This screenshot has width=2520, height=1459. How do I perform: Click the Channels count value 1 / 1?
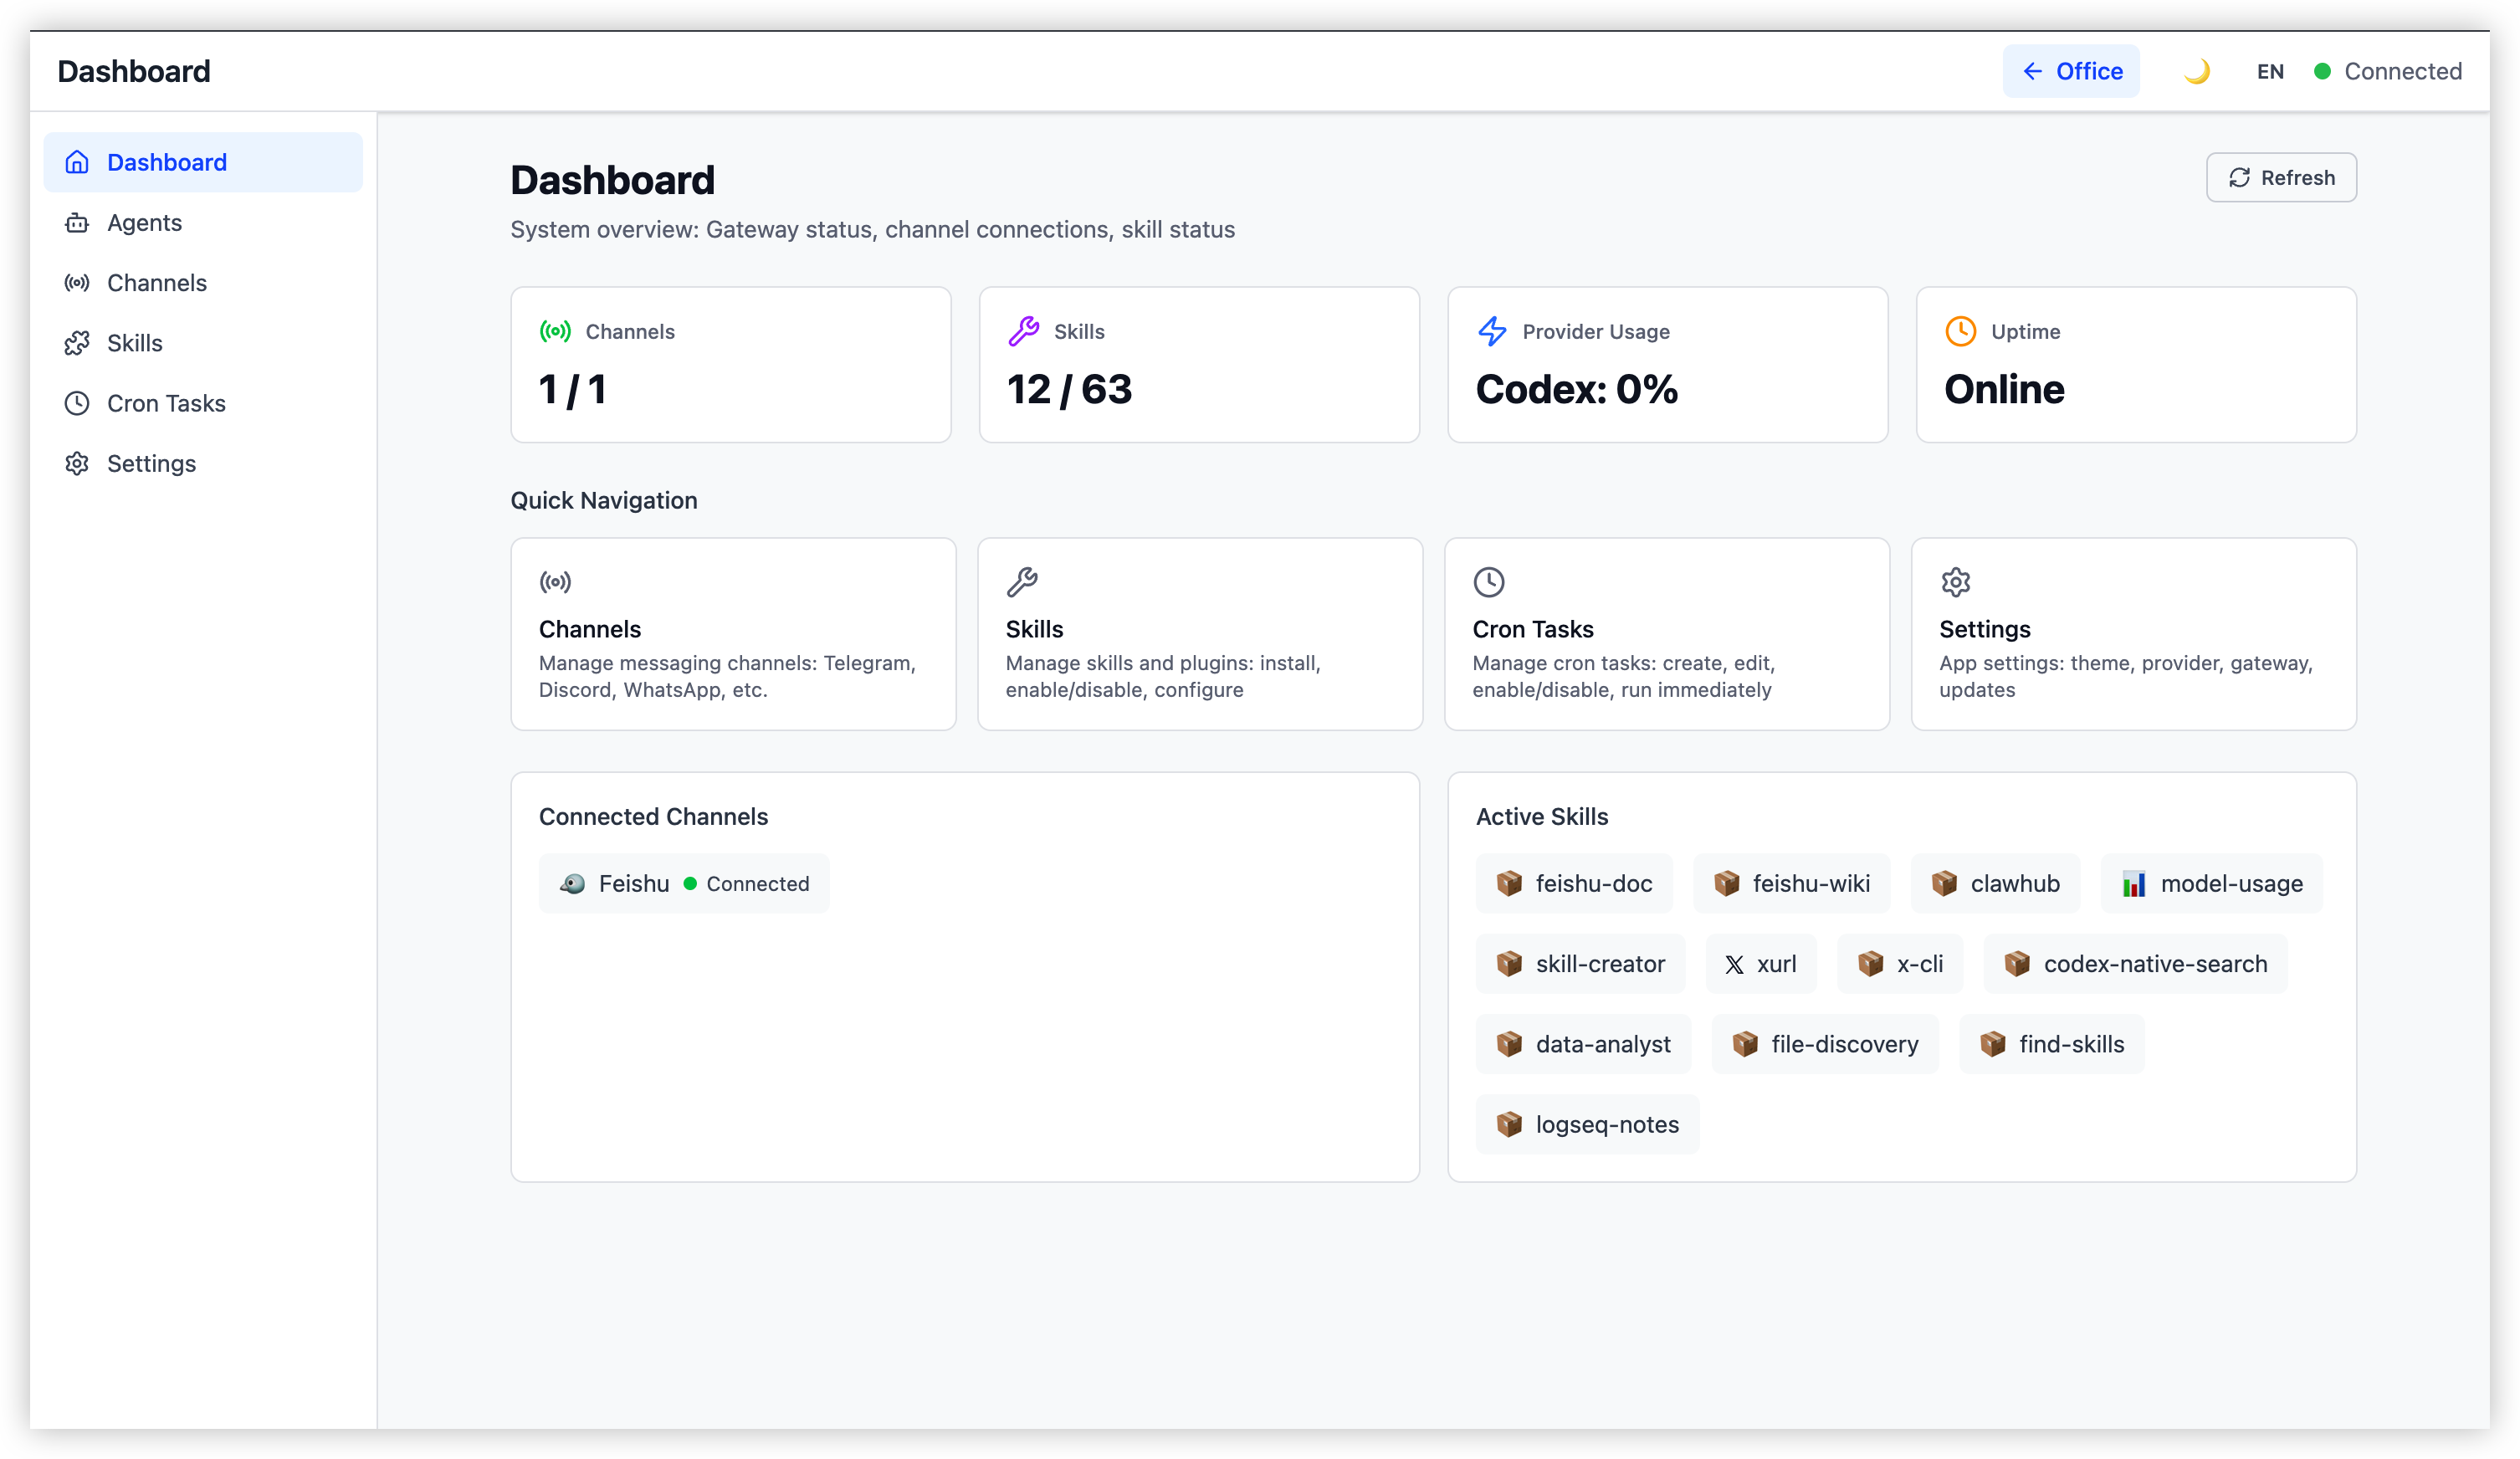tap(572, 389)
